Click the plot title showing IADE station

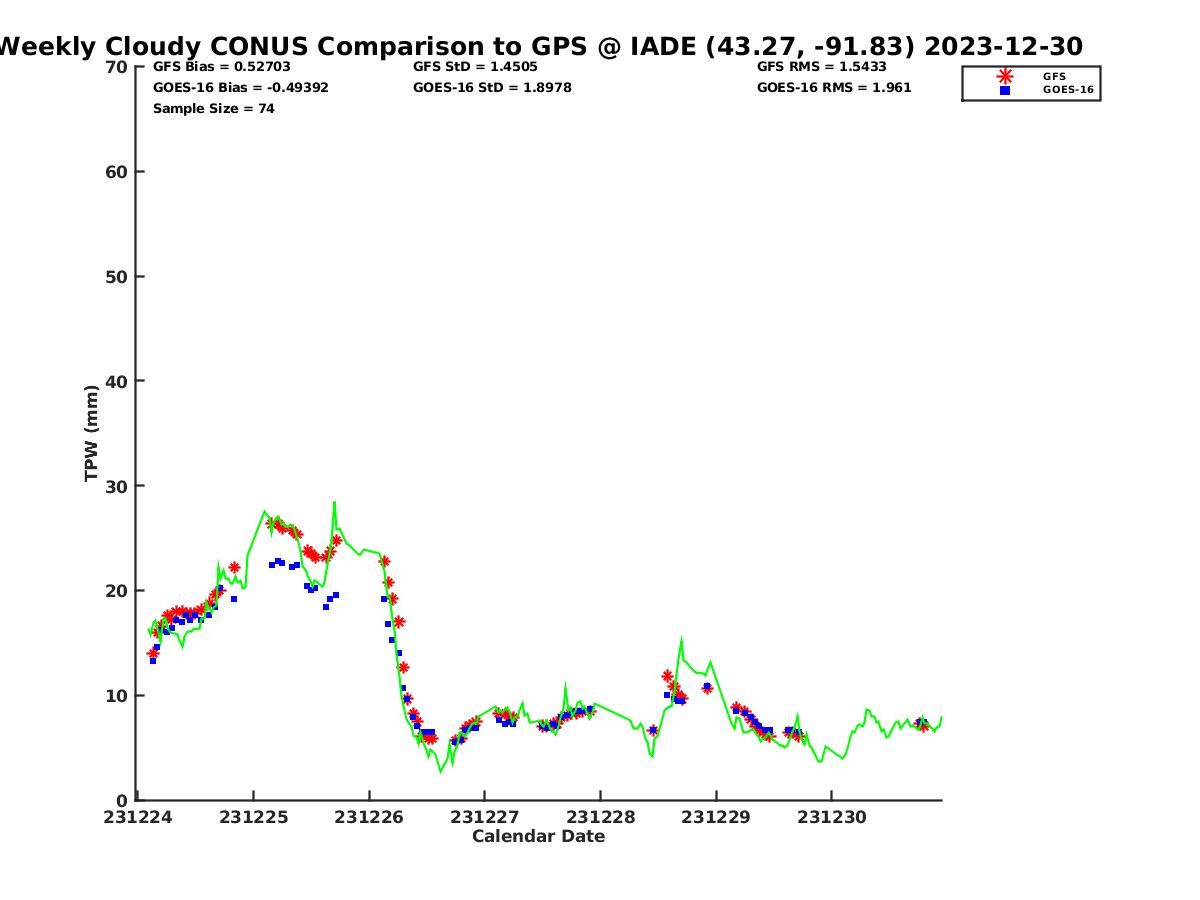point(540,46)
